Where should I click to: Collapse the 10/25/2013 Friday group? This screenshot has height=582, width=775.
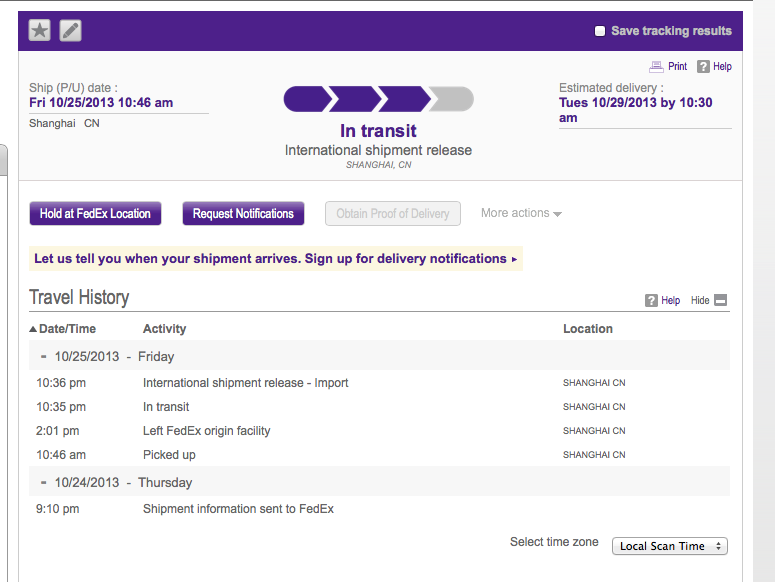point(43,356)
